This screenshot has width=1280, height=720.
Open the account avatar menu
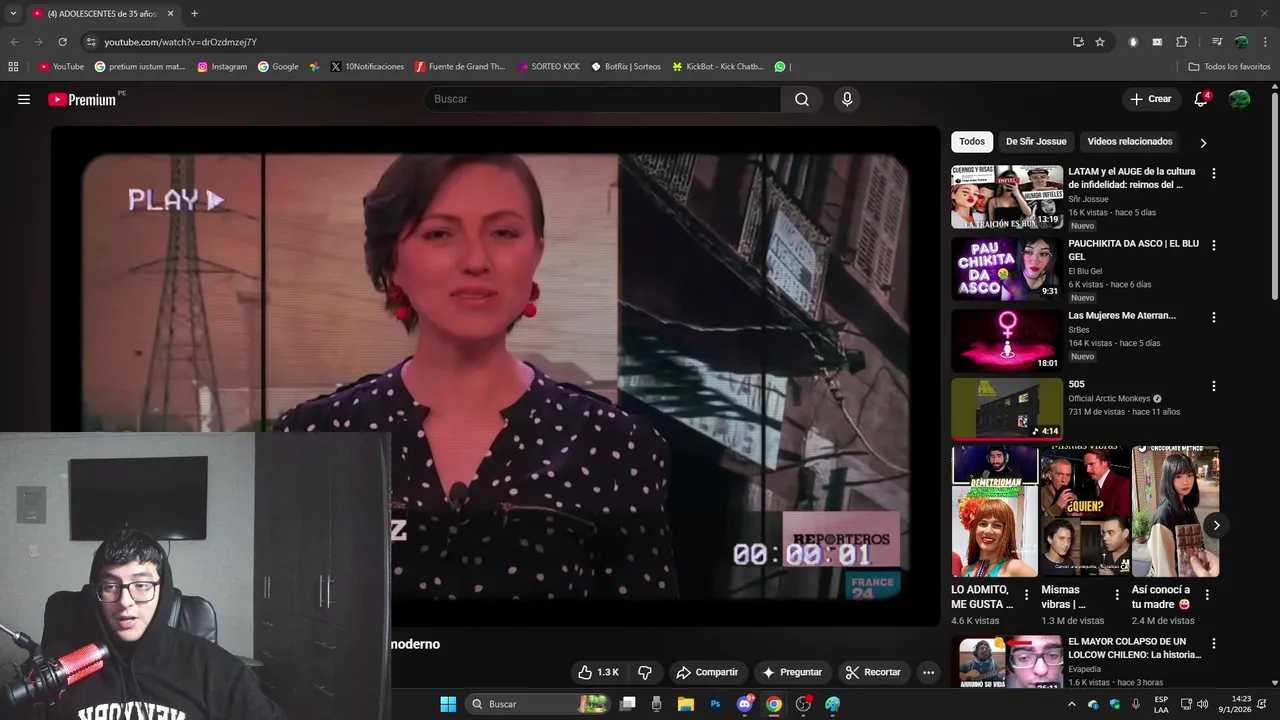pyautogui.click(x=1240, y=99)
